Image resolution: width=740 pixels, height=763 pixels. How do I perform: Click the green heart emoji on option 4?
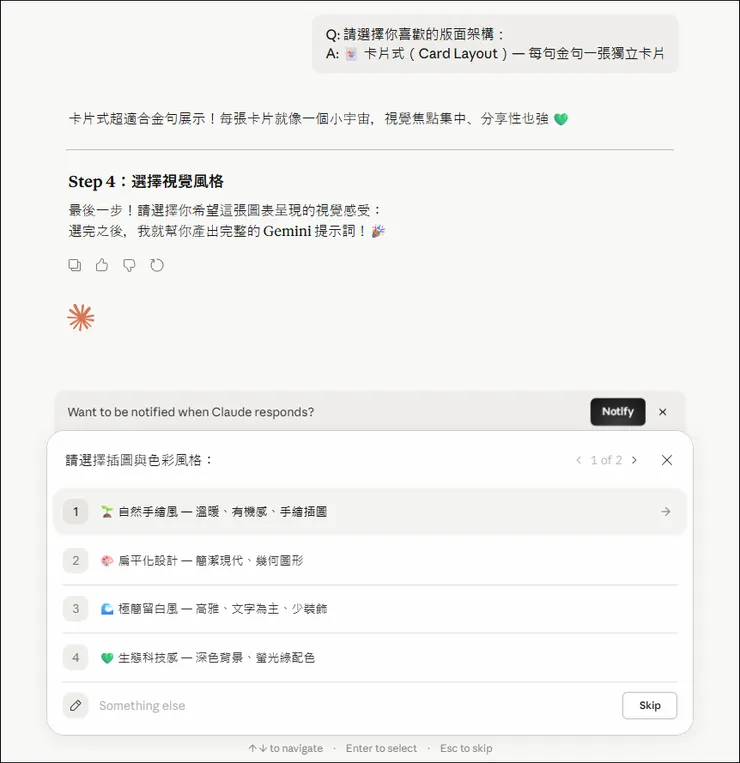point(107,658)
